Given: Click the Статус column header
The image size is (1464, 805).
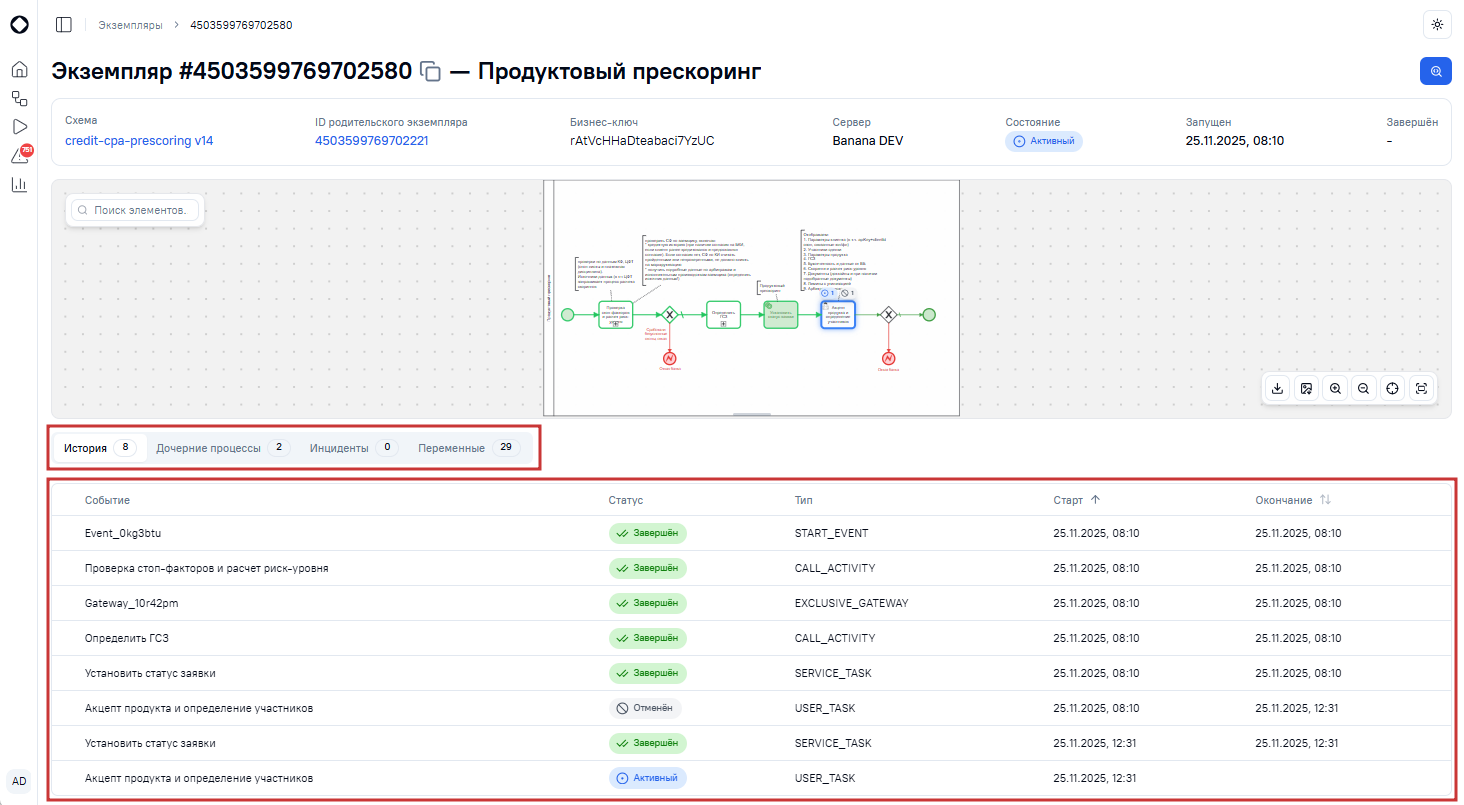Looking at the screenshot, I should click(x=626, y=500).
